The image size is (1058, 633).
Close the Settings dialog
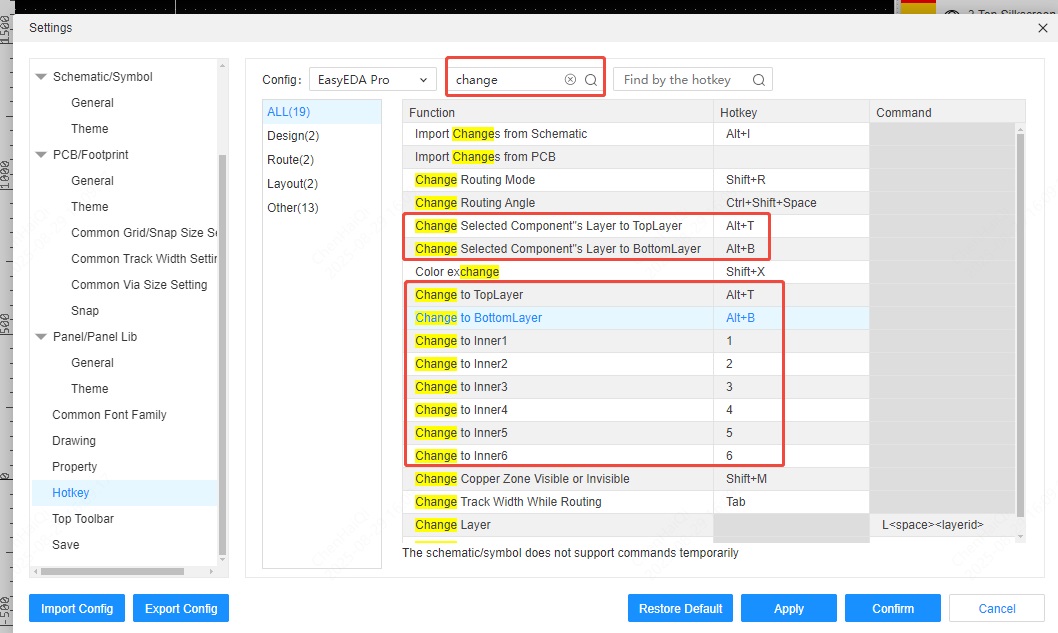[x=1044, y=28]
